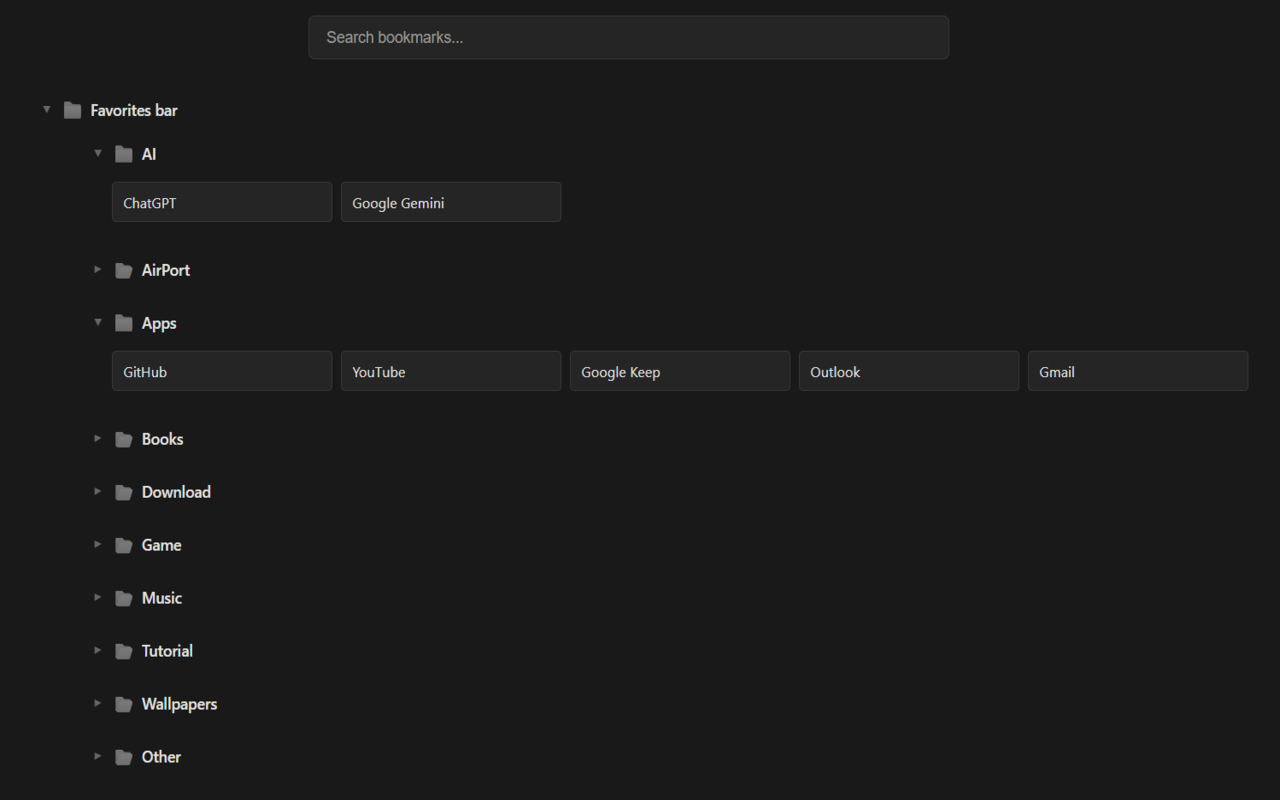Click the Favorites bar folder icon
1280x800 pixels.
point(72,110)
